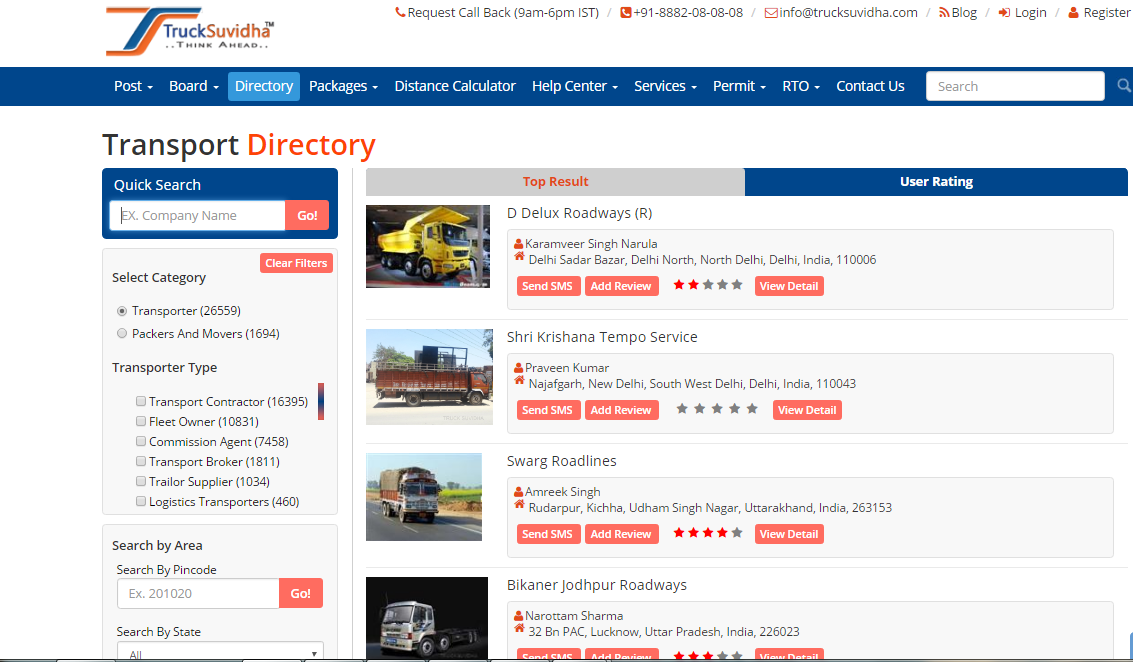Expand the Packages dropdown

coord(343,86)
